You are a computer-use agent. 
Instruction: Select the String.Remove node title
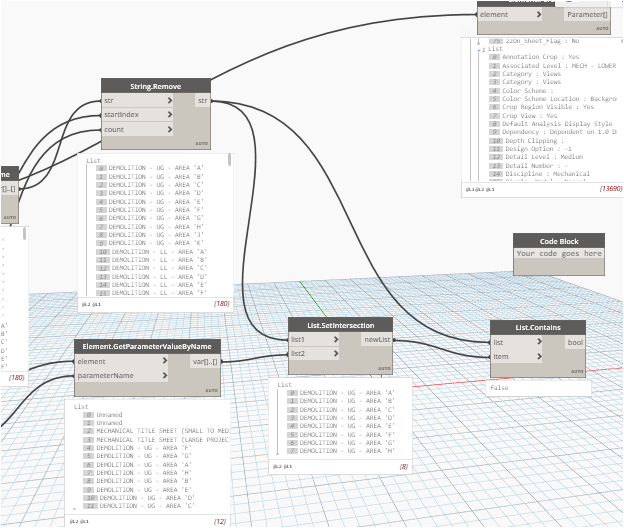[x=156, y=86]
